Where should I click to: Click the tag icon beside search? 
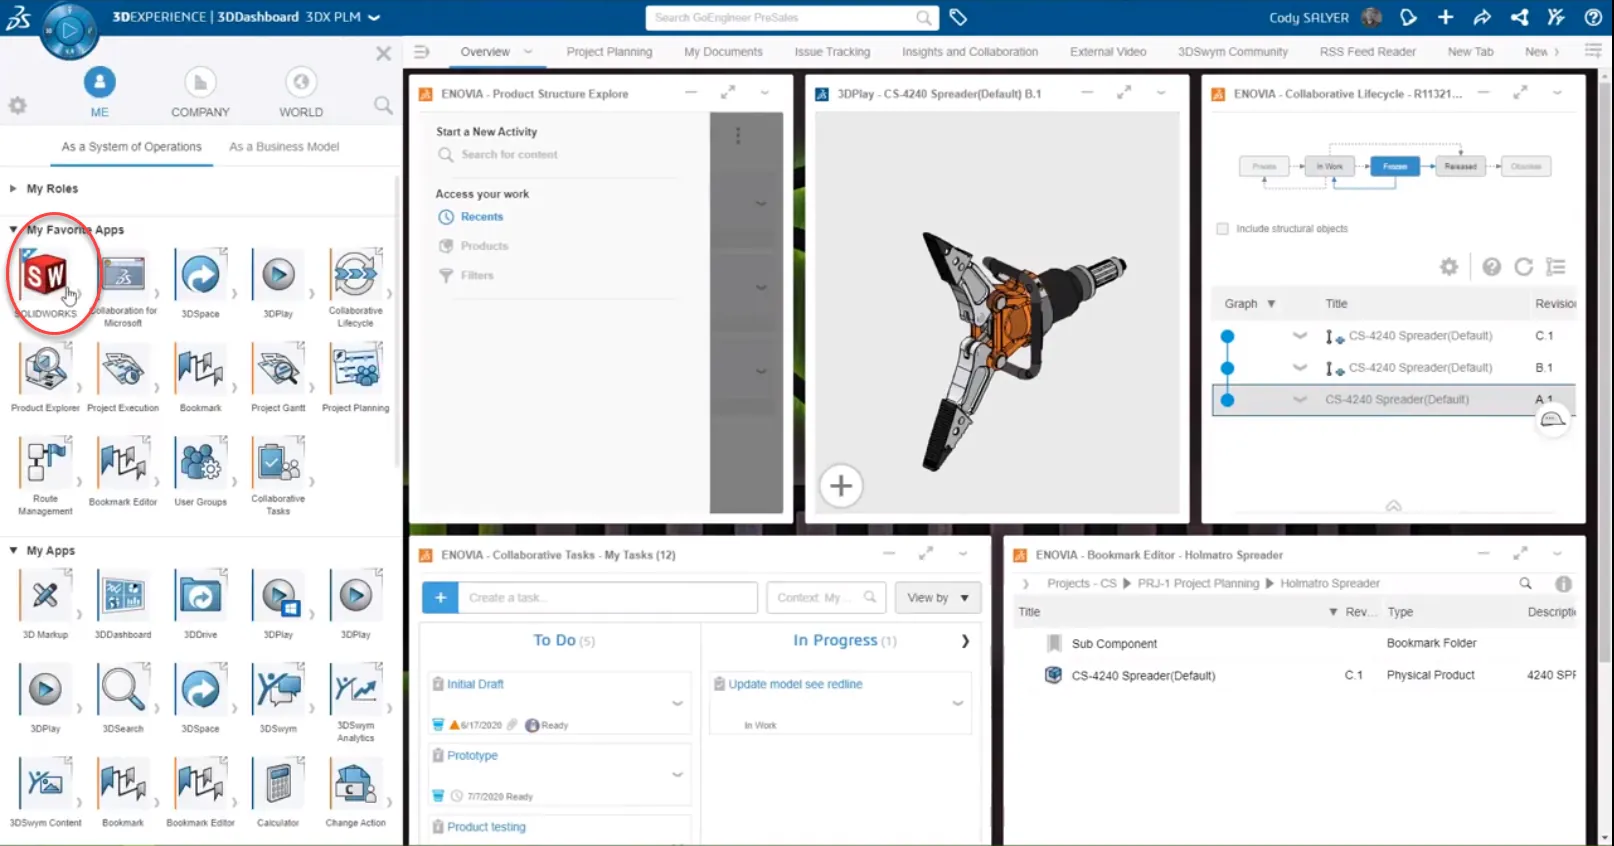tap(958, 17)
